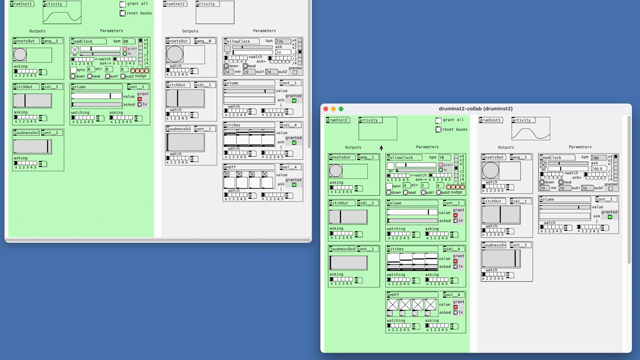The image size is (640, 360).
Task: Click volume value slider in drumInst2-collab green panel
Action: (412, 212)
